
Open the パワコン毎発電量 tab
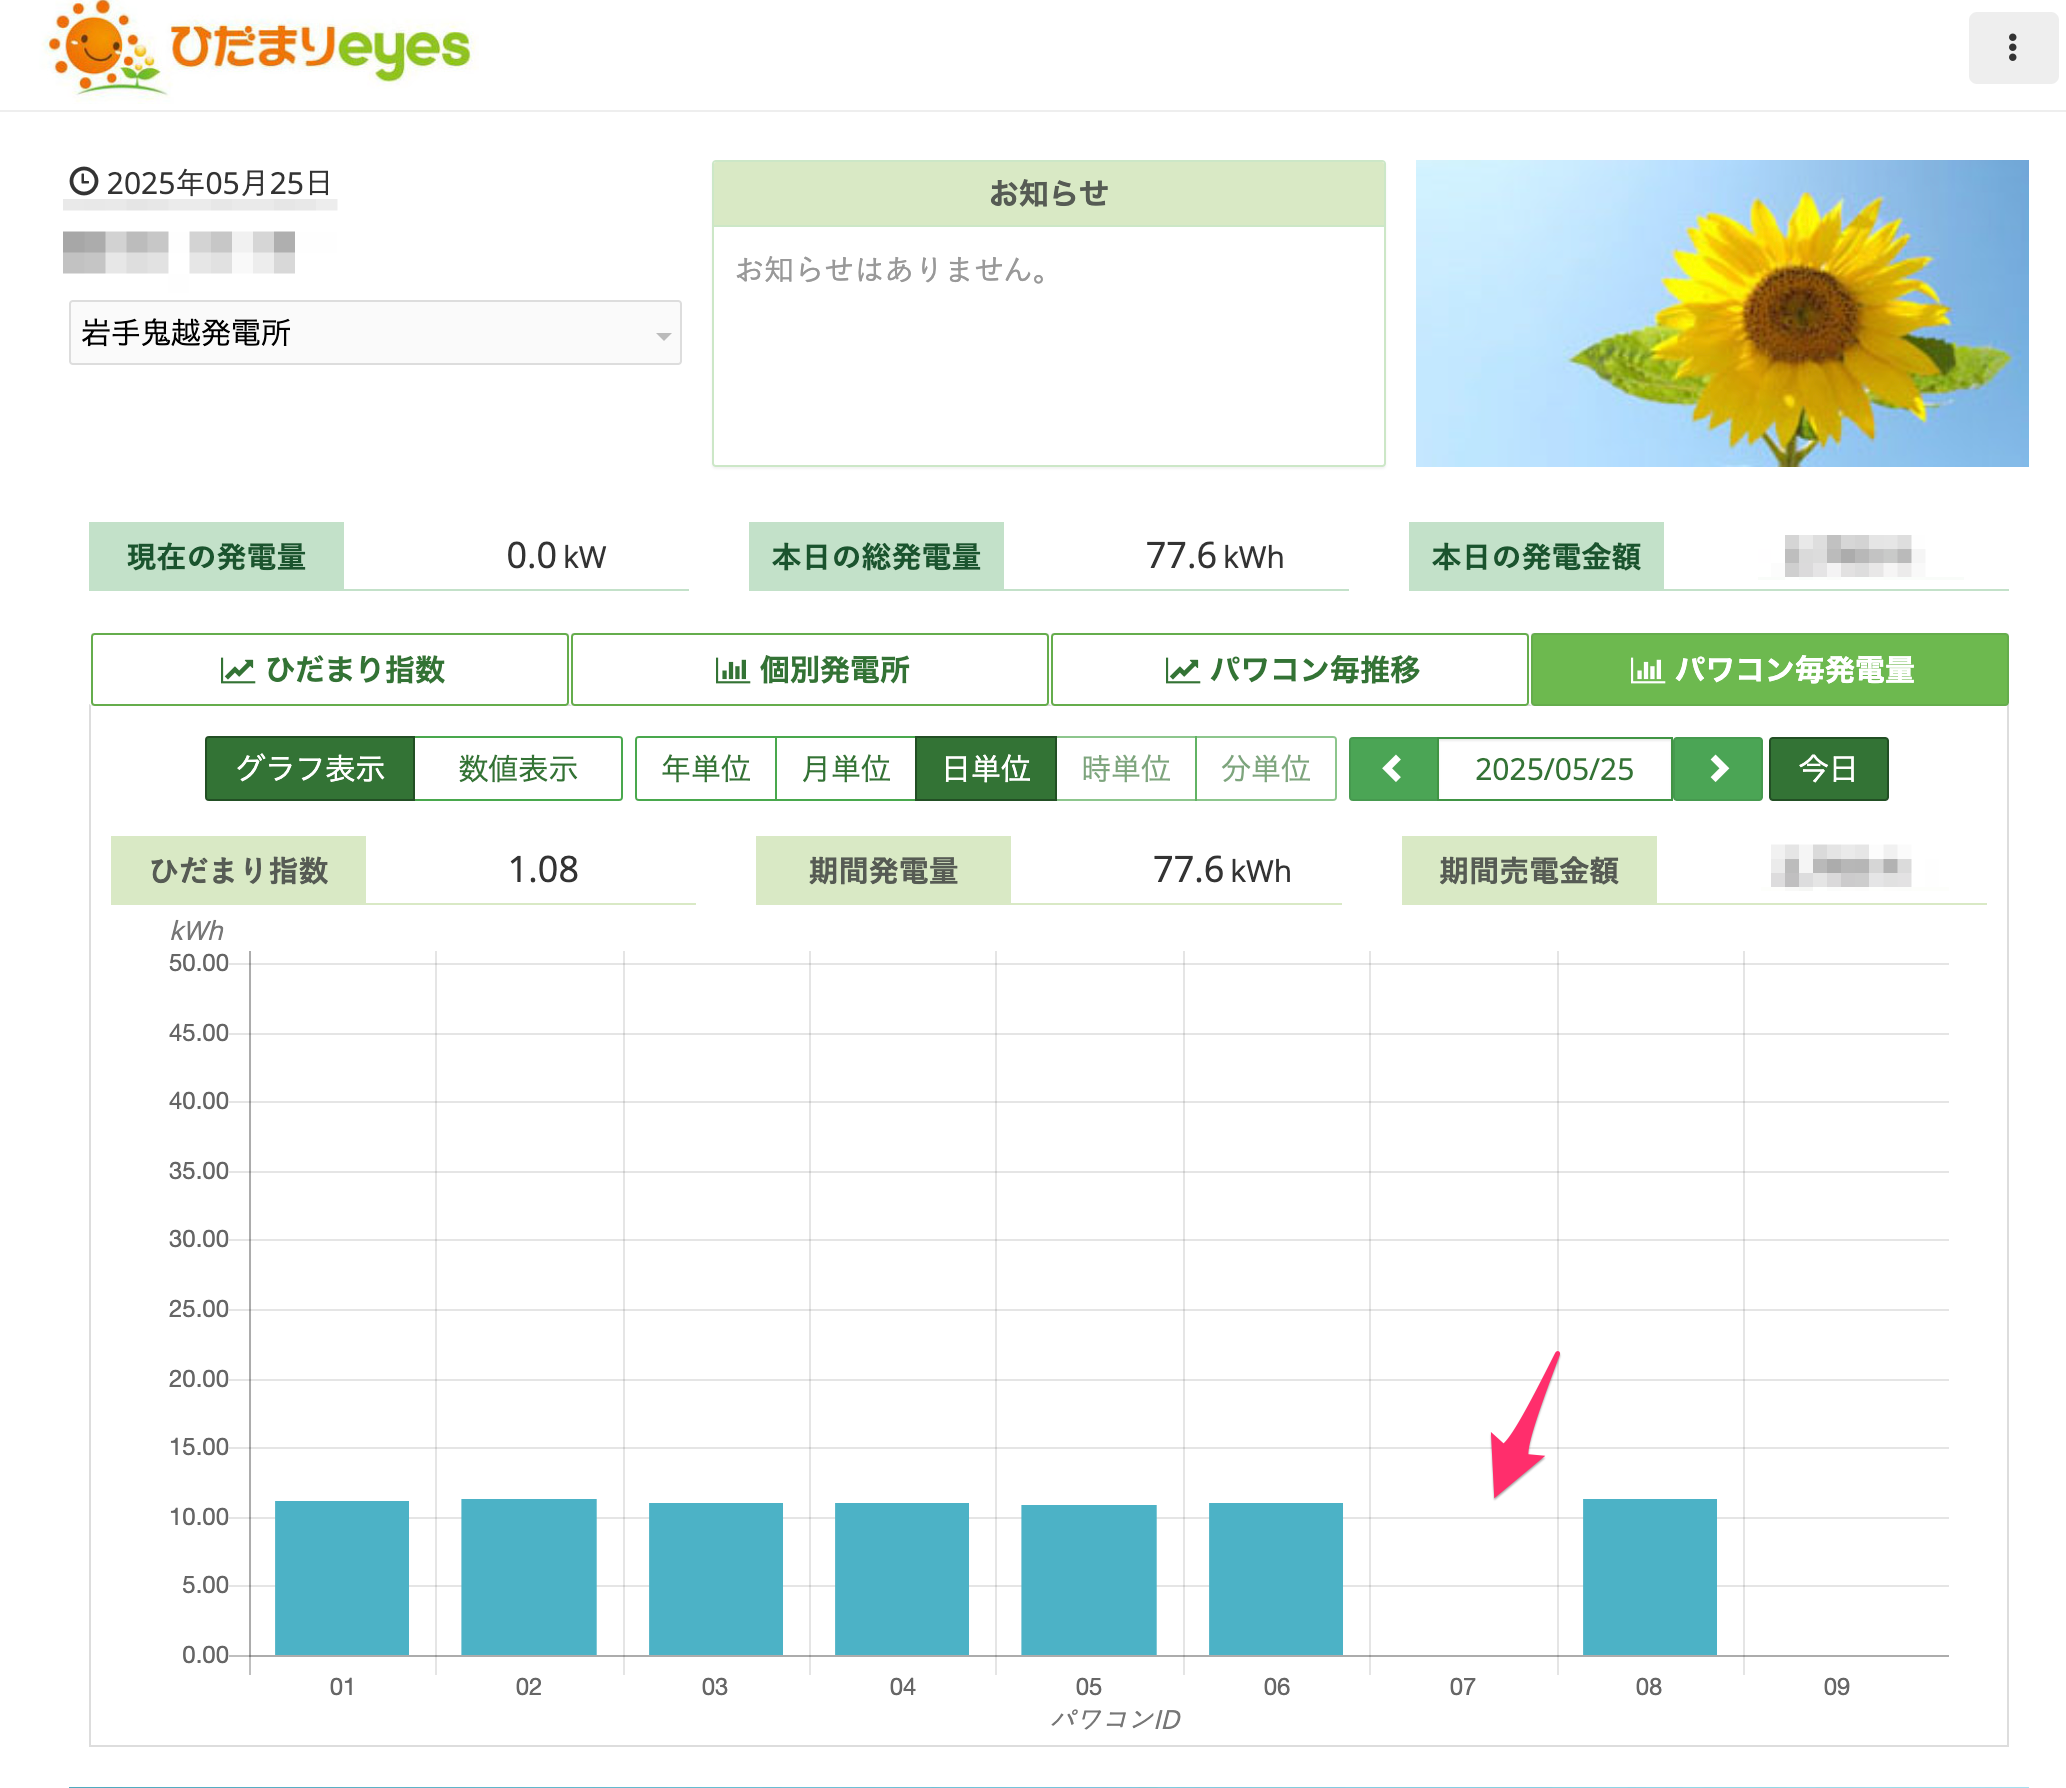point(1769,670)
